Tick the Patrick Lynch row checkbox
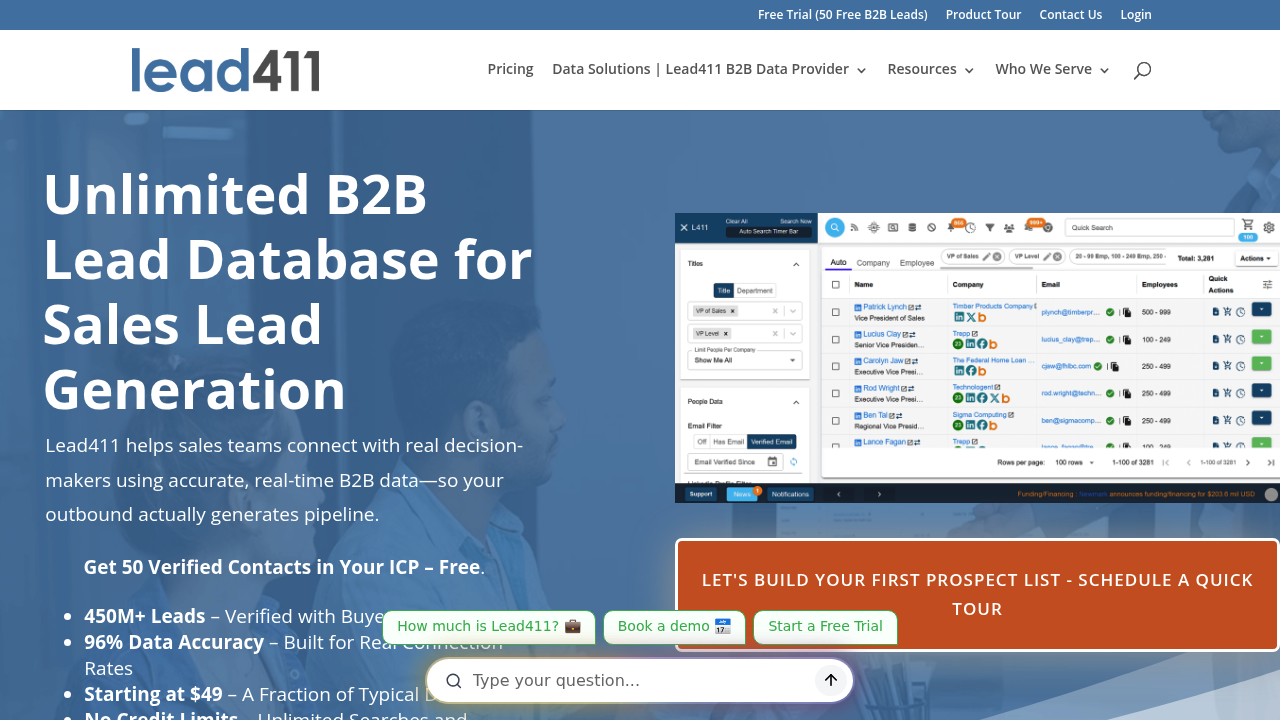This screenshot has height=720, width=1280. (836, 312)
